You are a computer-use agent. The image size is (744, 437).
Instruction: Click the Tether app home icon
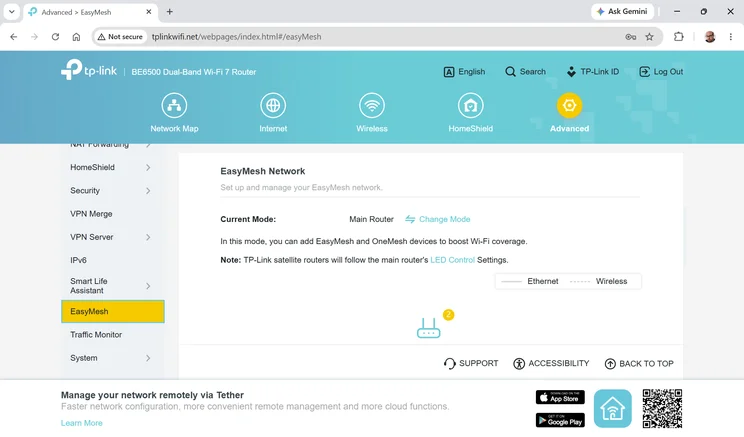pos(613,409)
